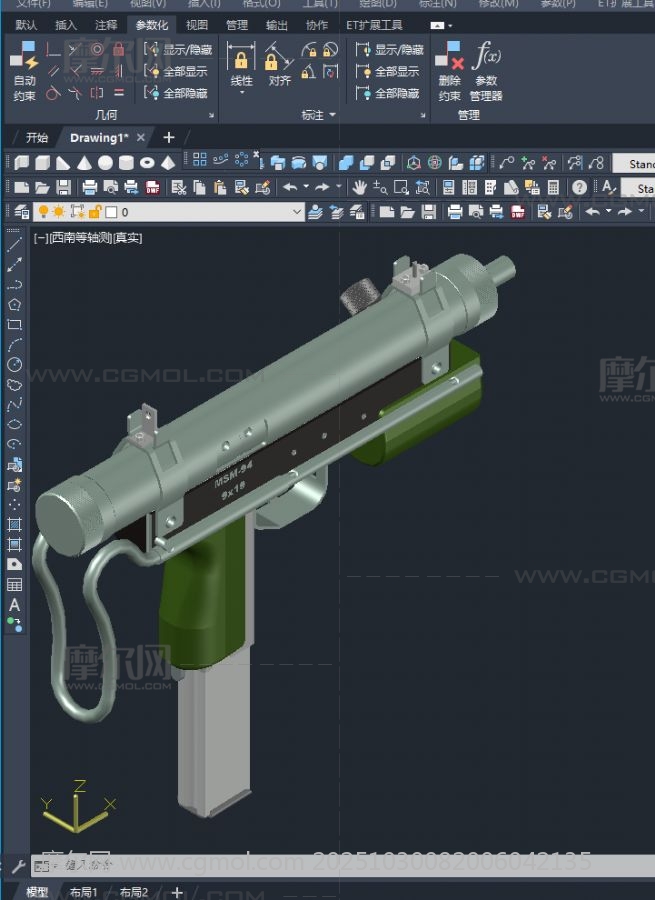Click the white layer color swatch
This screenshot has width=655, height=900.
point(111,212)
